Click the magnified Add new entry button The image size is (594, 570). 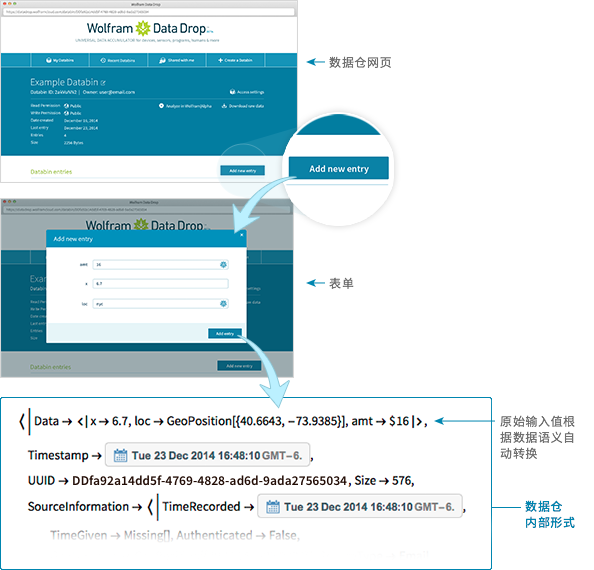(x=339, y=169)
